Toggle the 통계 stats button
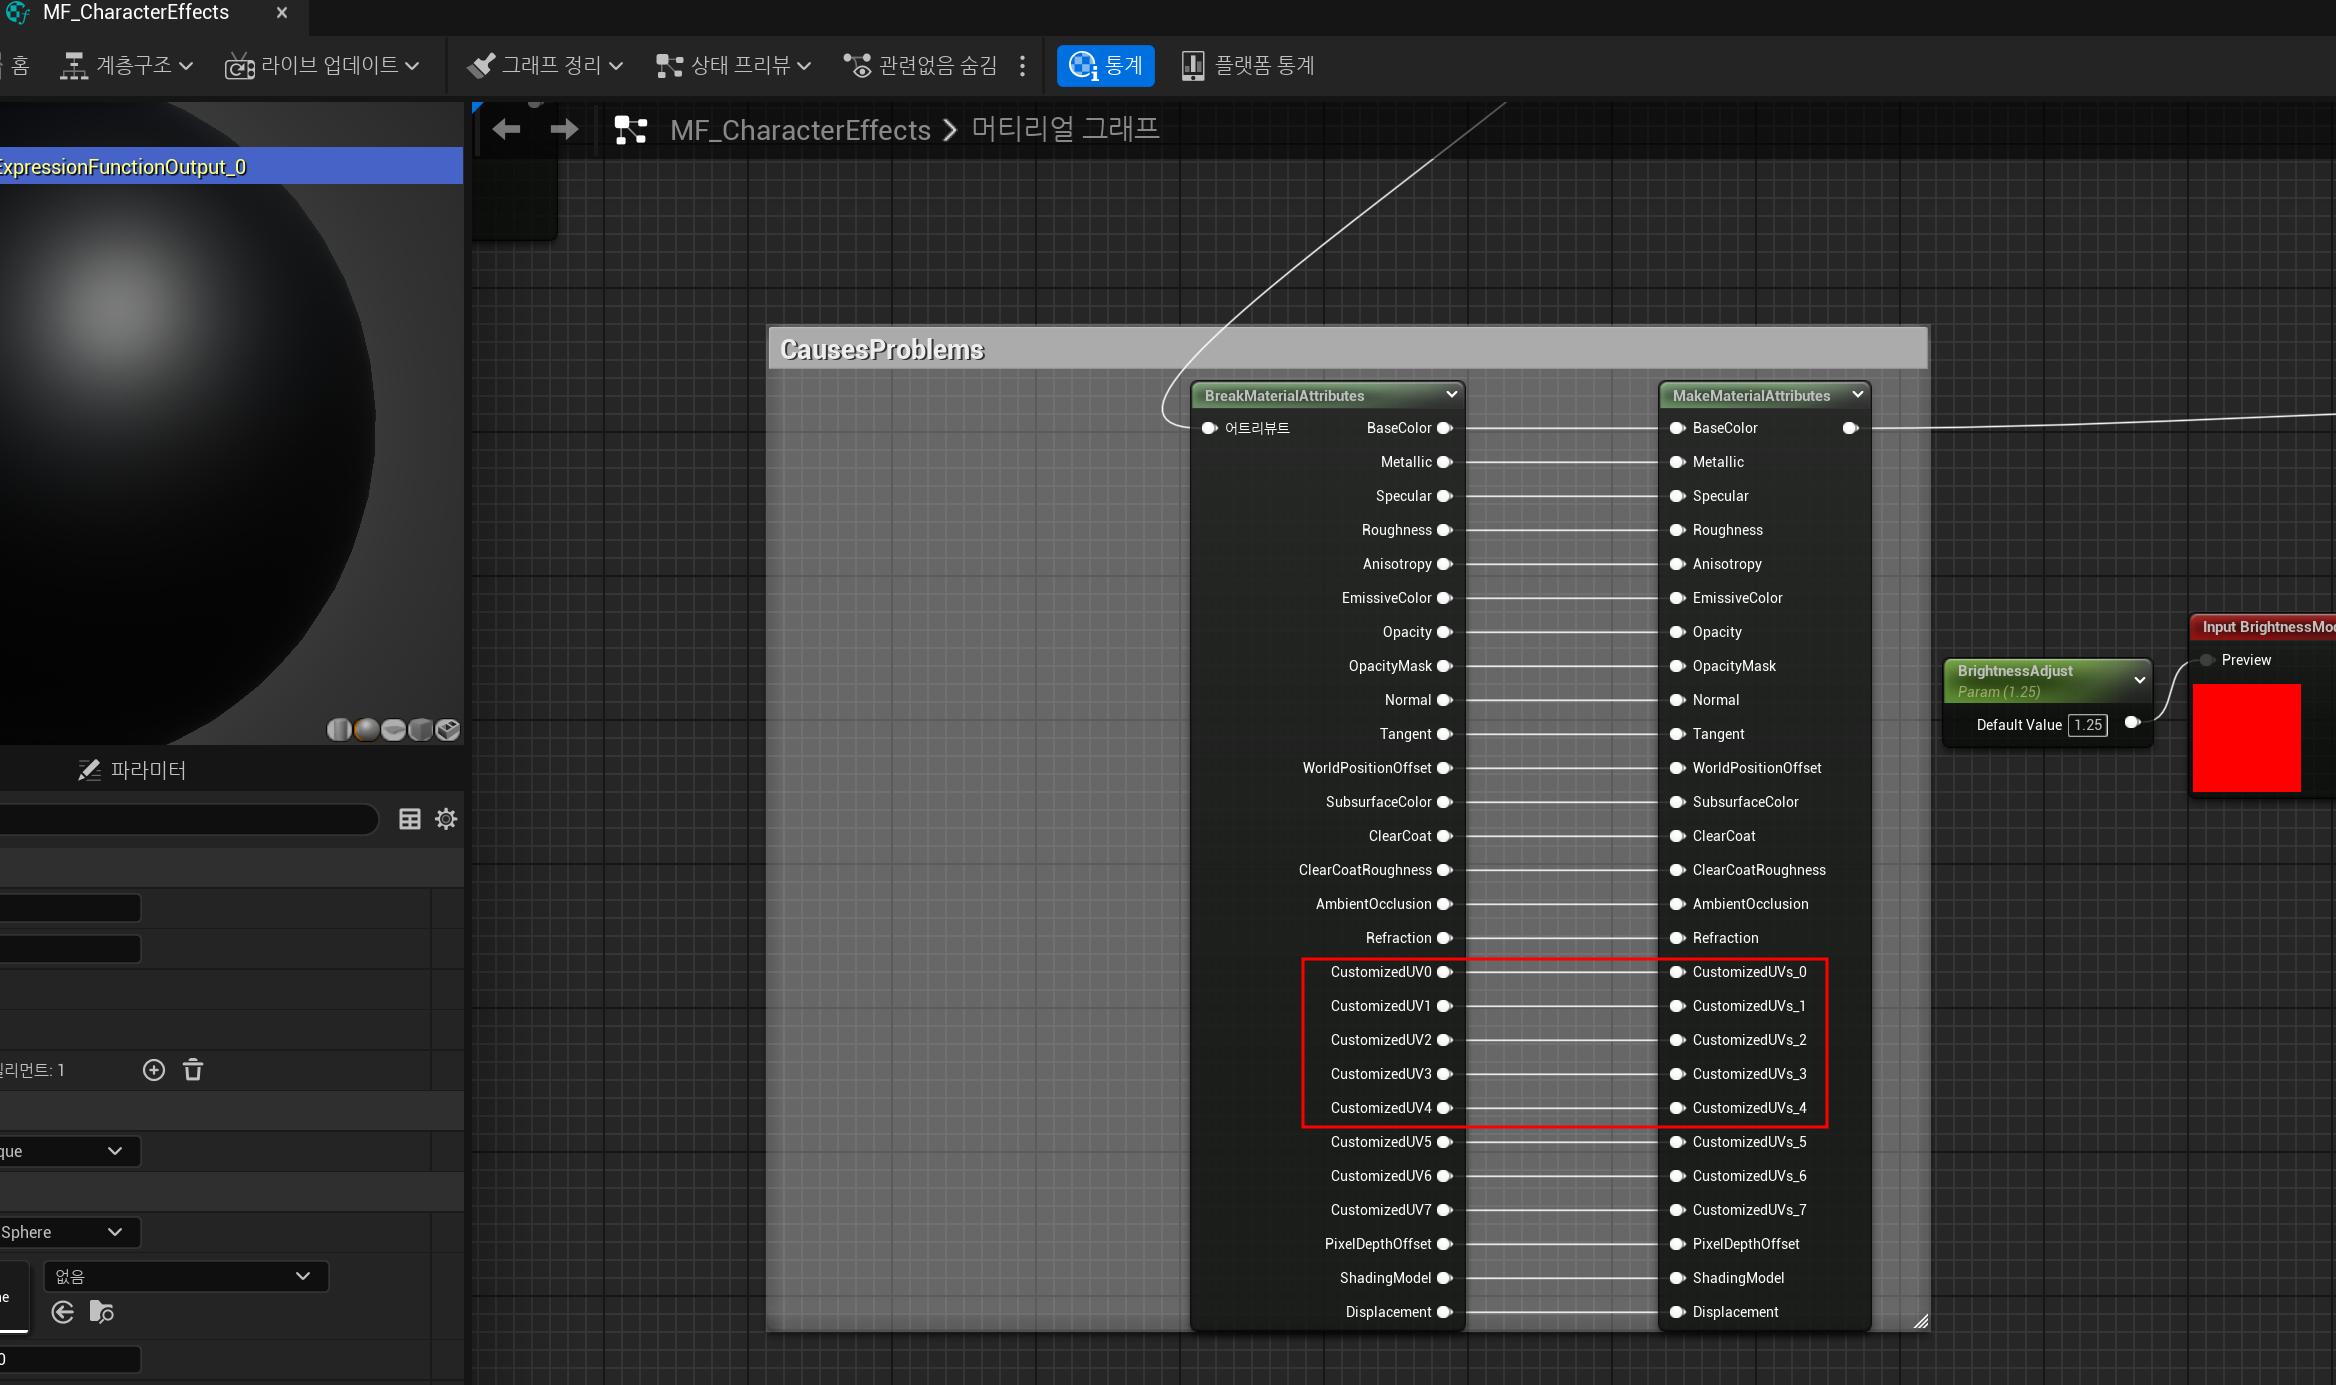This screenshot has width=2336, height=1385. click(x=1105, y=66)
